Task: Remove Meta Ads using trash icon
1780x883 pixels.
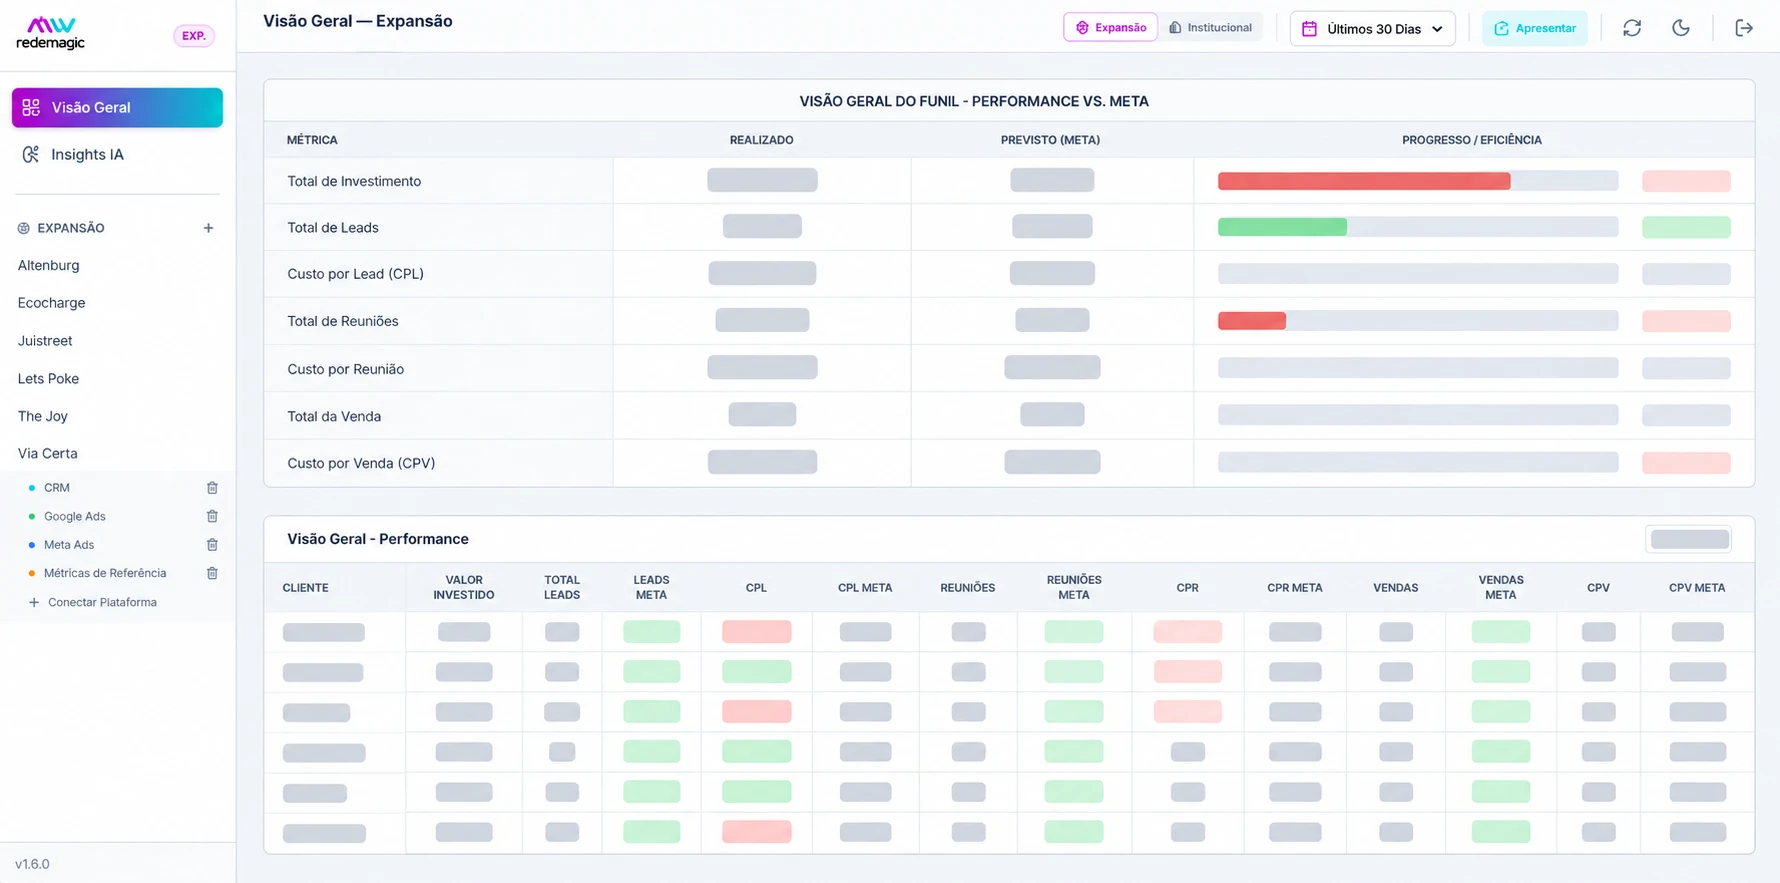Action: click(212, 545)
